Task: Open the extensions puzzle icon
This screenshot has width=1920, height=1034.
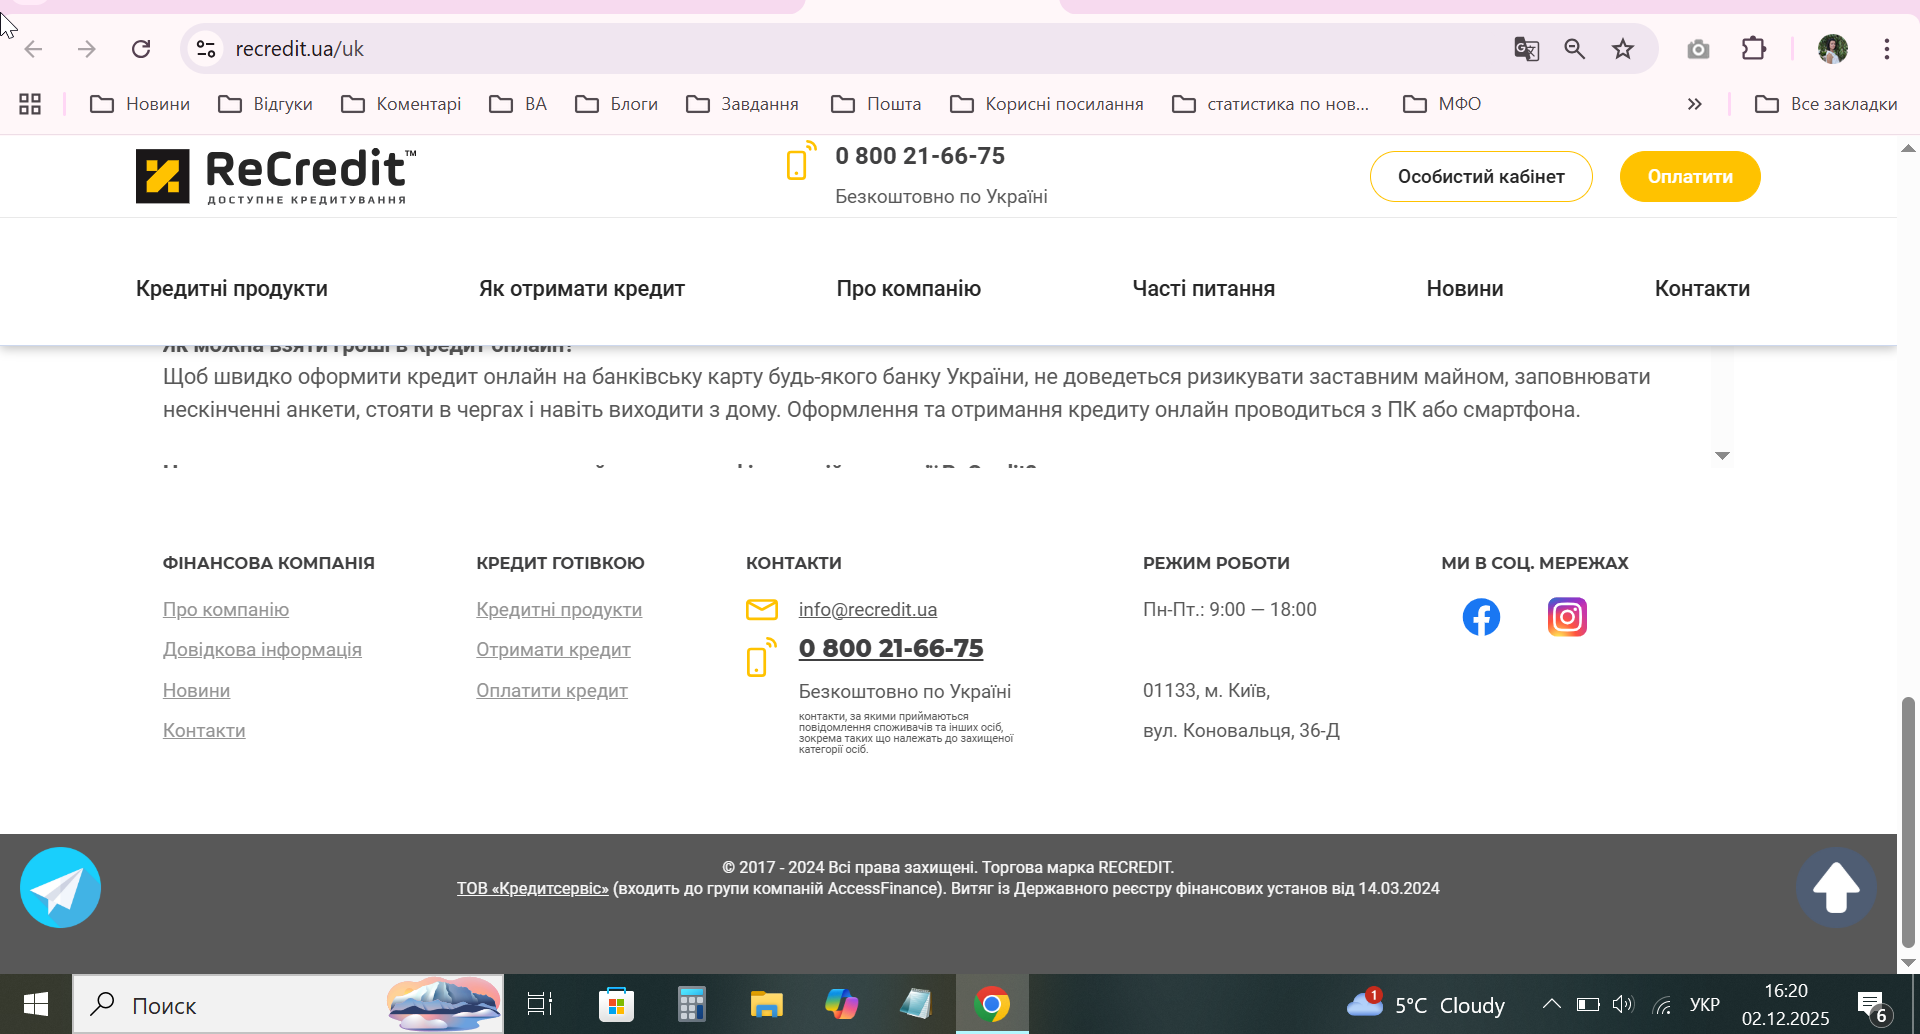Action: coord(1754,49)
